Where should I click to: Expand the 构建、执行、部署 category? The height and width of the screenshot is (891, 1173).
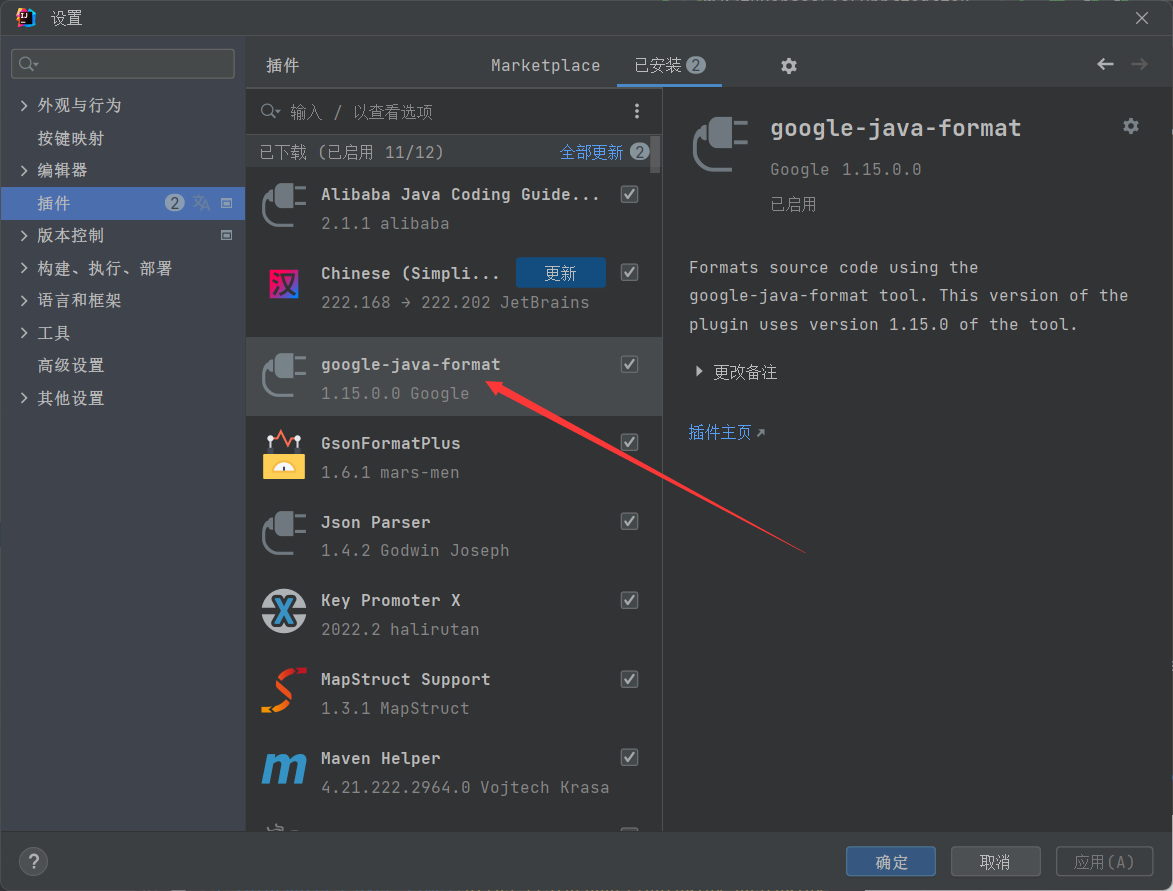(24, 268)
